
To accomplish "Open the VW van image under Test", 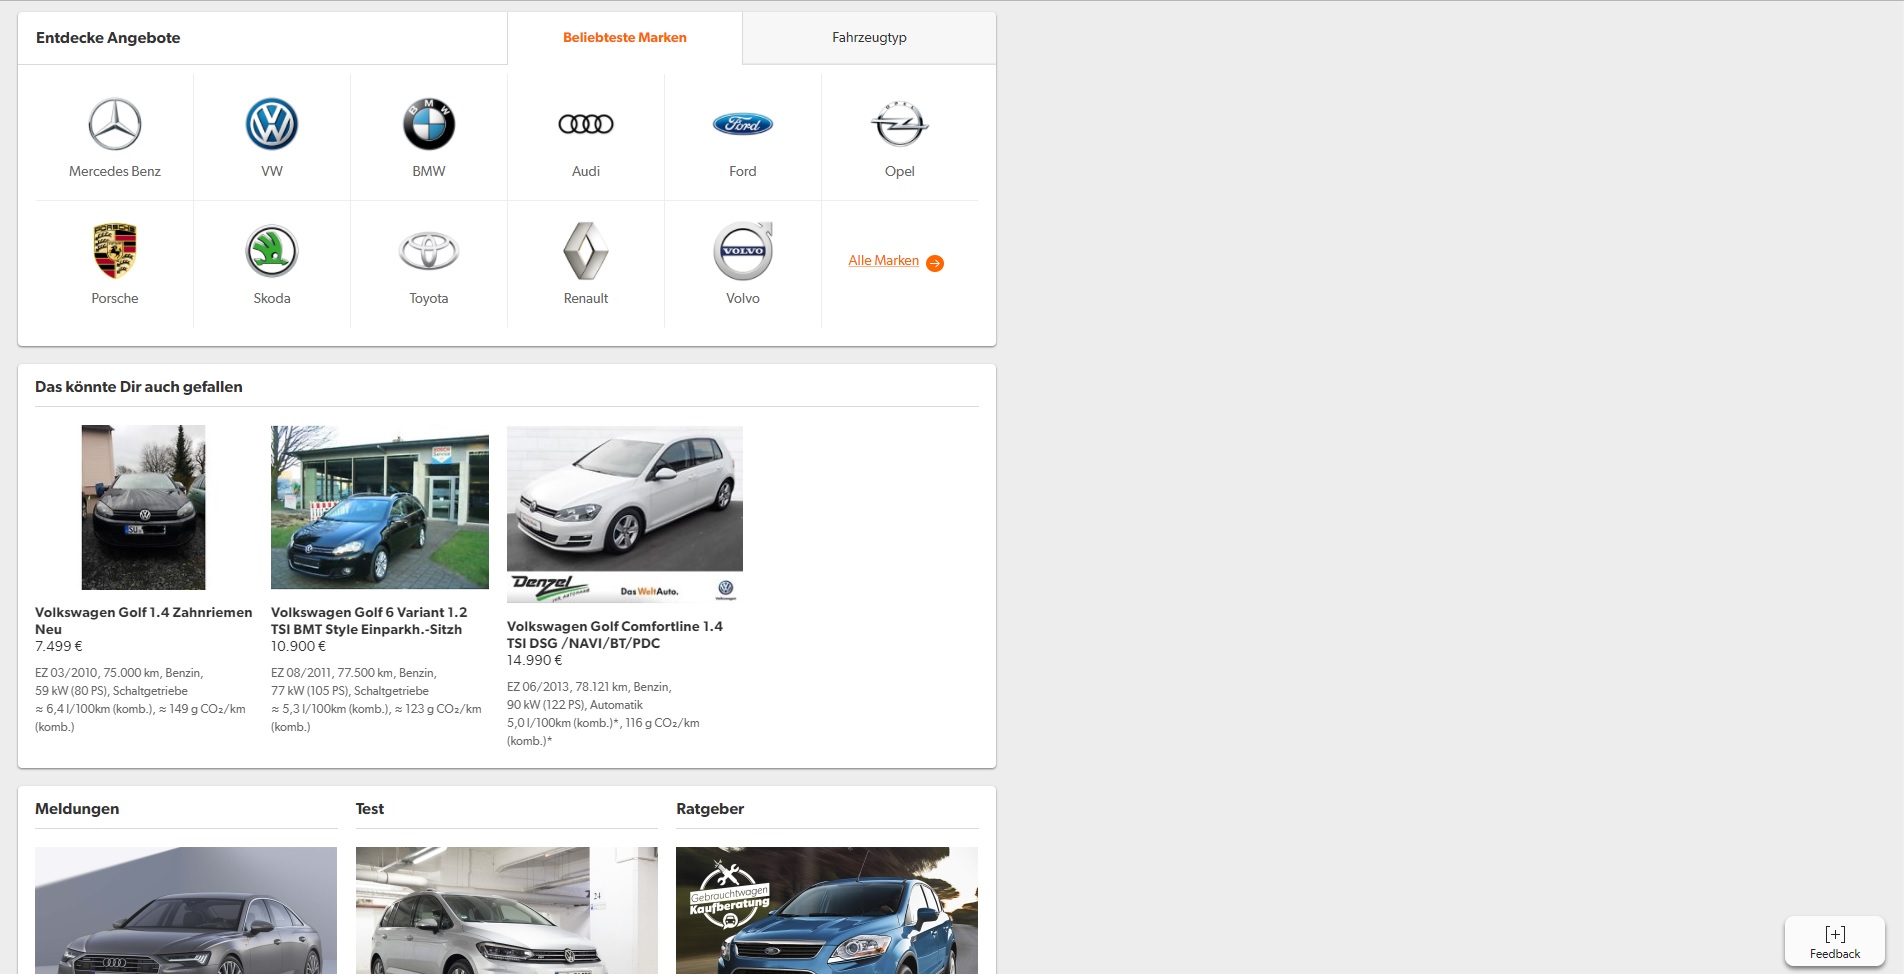I will point(507,910).
